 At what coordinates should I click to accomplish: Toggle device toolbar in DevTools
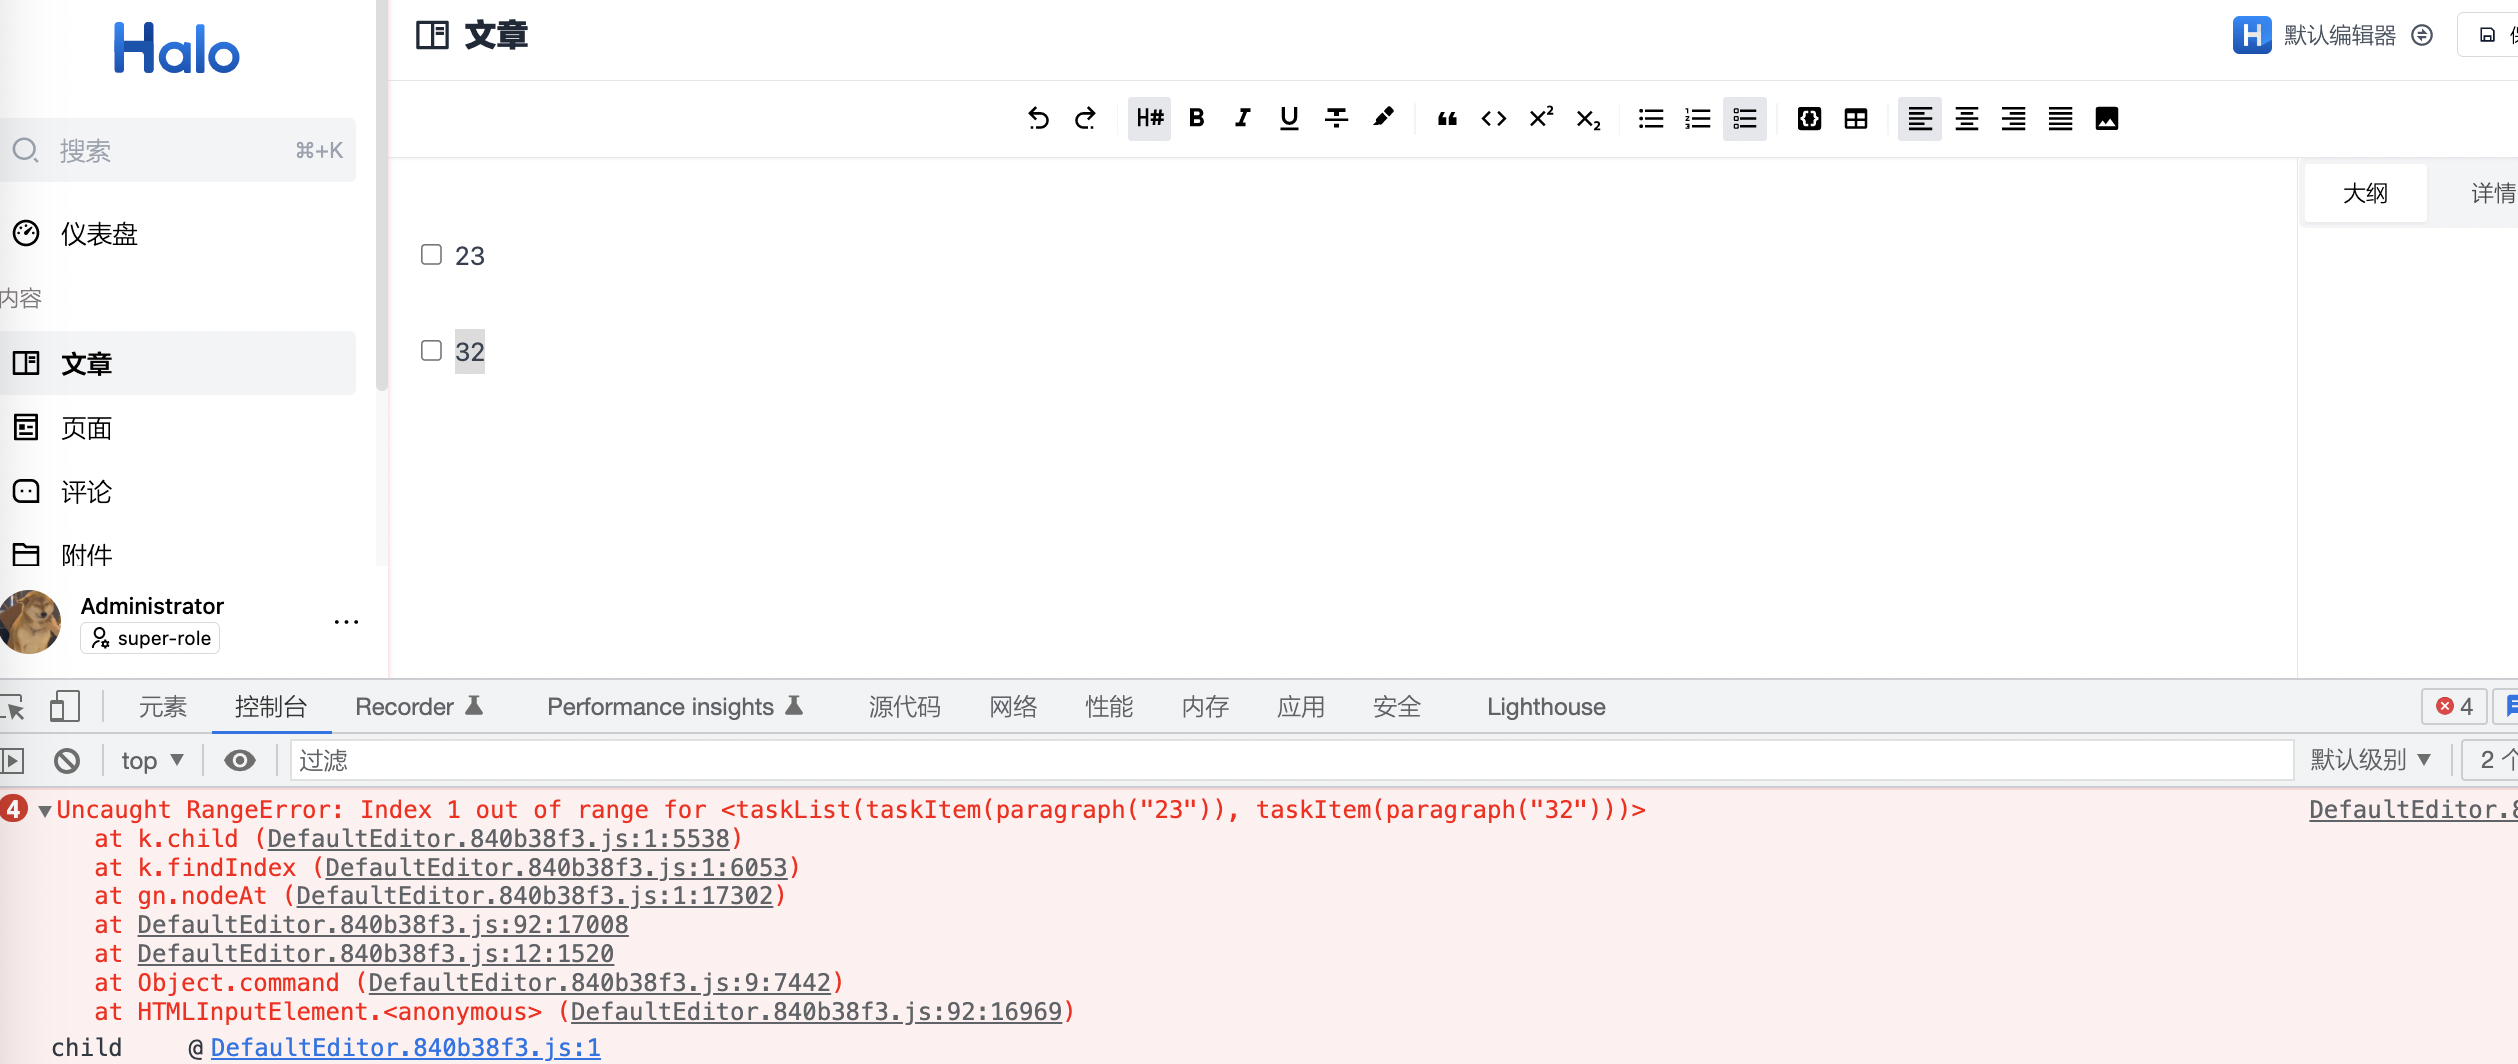pos(65,707)
